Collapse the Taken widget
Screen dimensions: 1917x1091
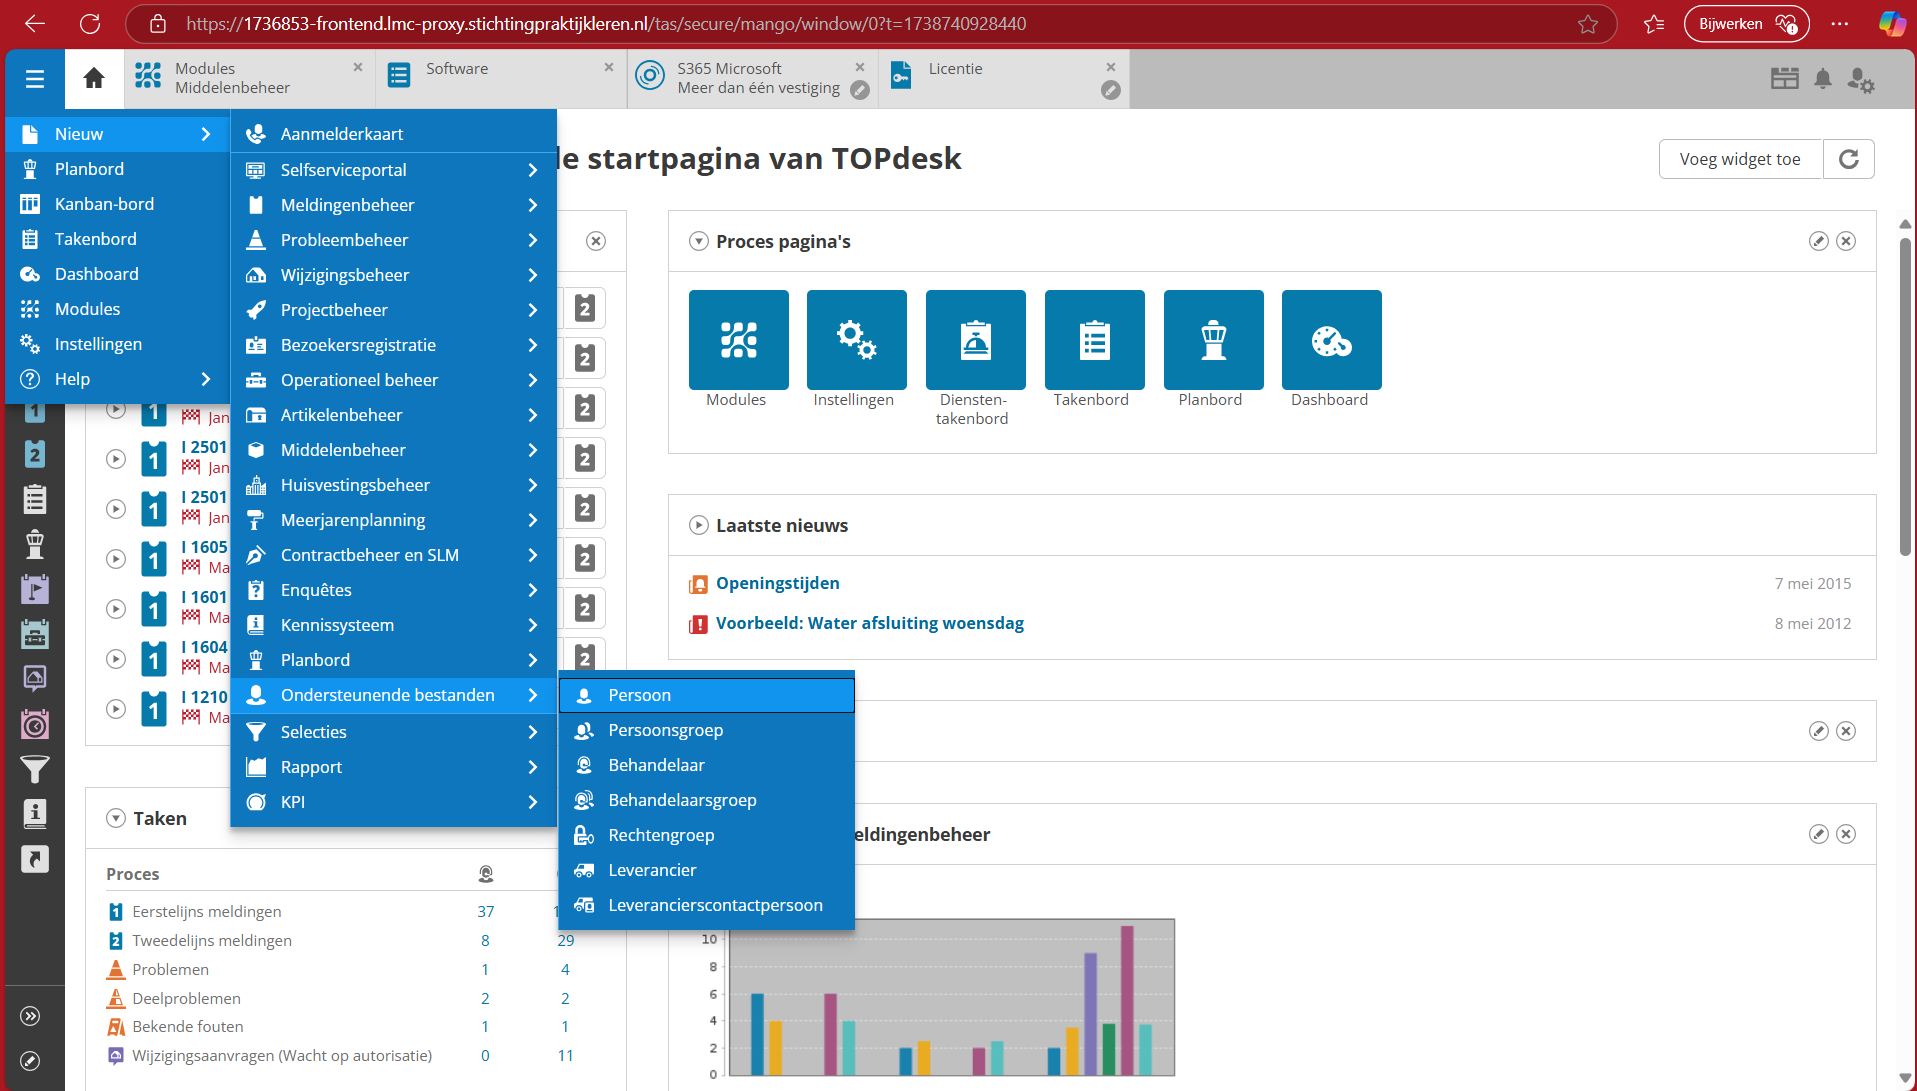tap(116, 818)
